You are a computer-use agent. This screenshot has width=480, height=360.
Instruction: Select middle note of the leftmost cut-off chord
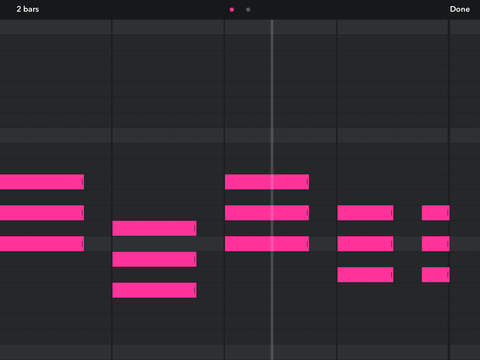click(42, 213)
